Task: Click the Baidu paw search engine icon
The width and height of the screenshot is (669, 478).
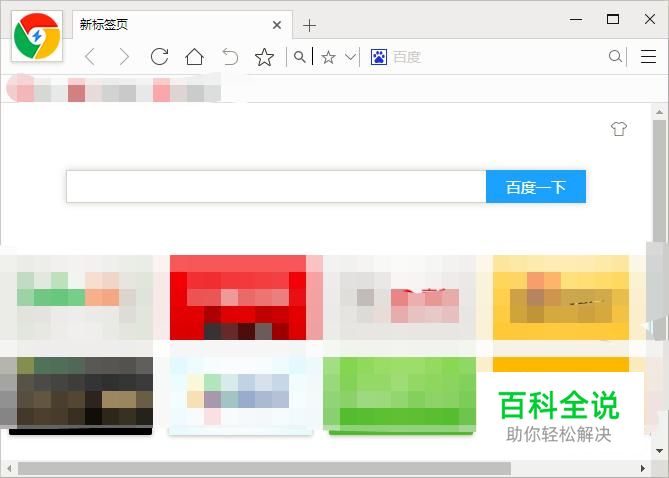Action: (x=379, y=57)
